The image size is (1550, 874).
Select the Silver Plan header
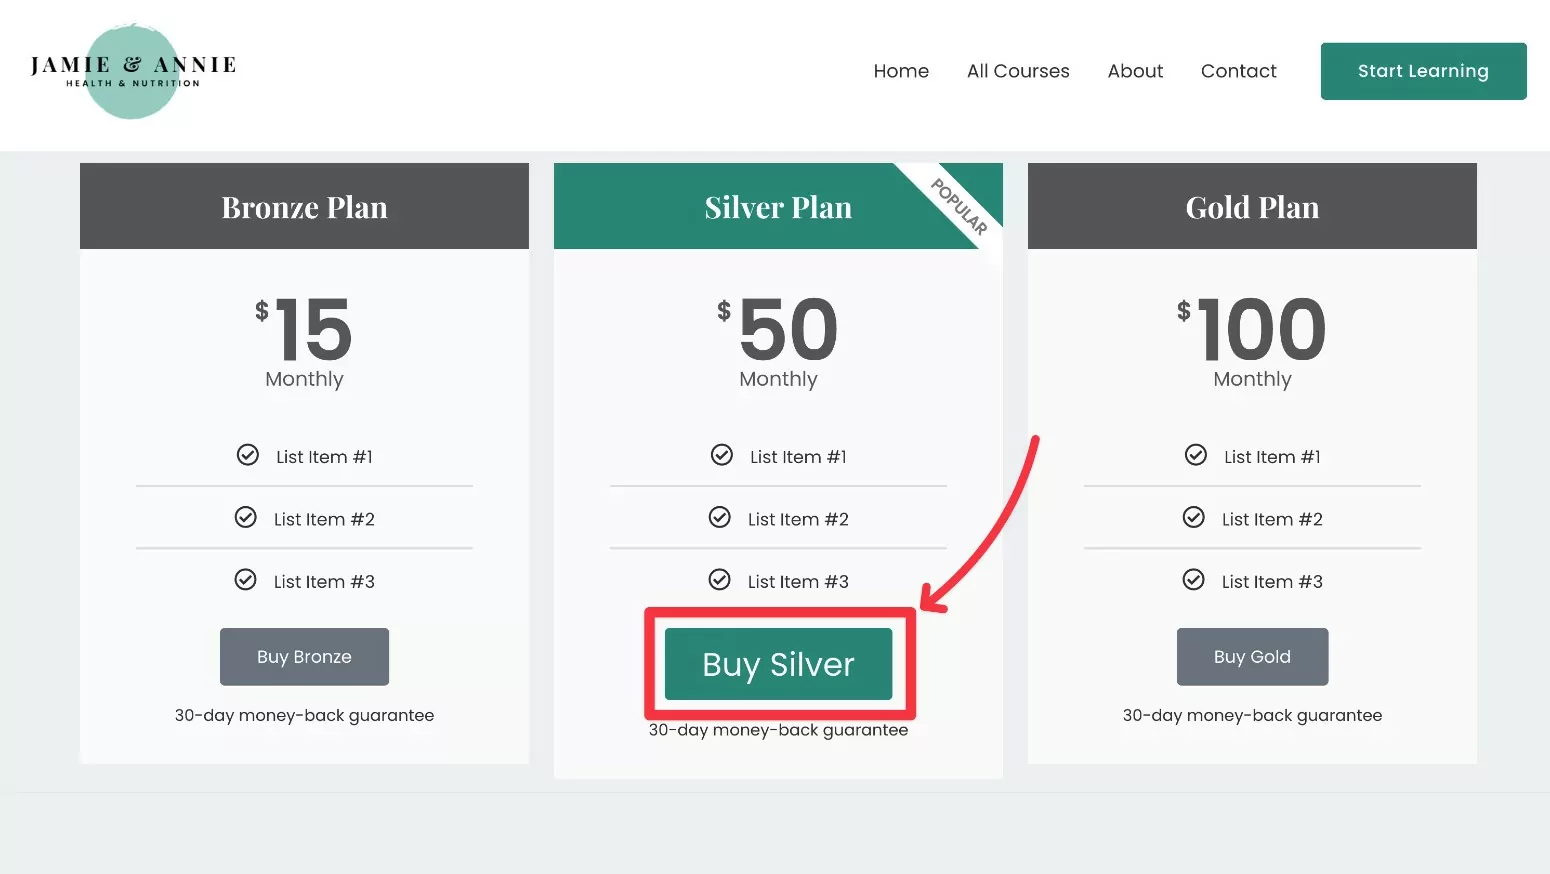pyautogui.click(x=778, y=207)
